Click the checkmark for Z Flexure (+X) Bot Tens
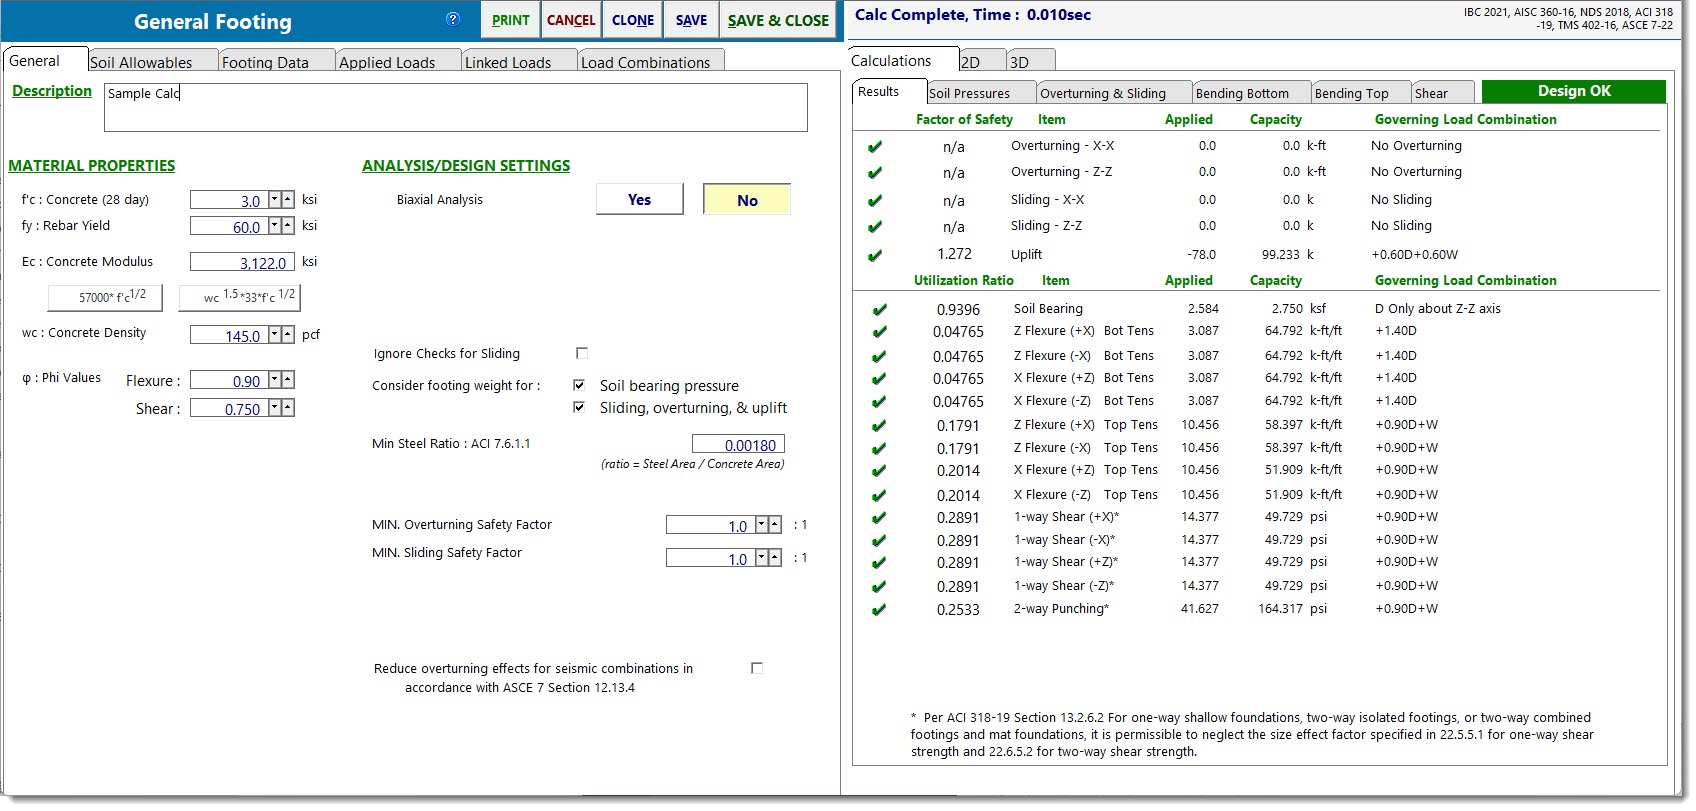Viewport: 1696px width, 811px height. (x=879, y=332)
